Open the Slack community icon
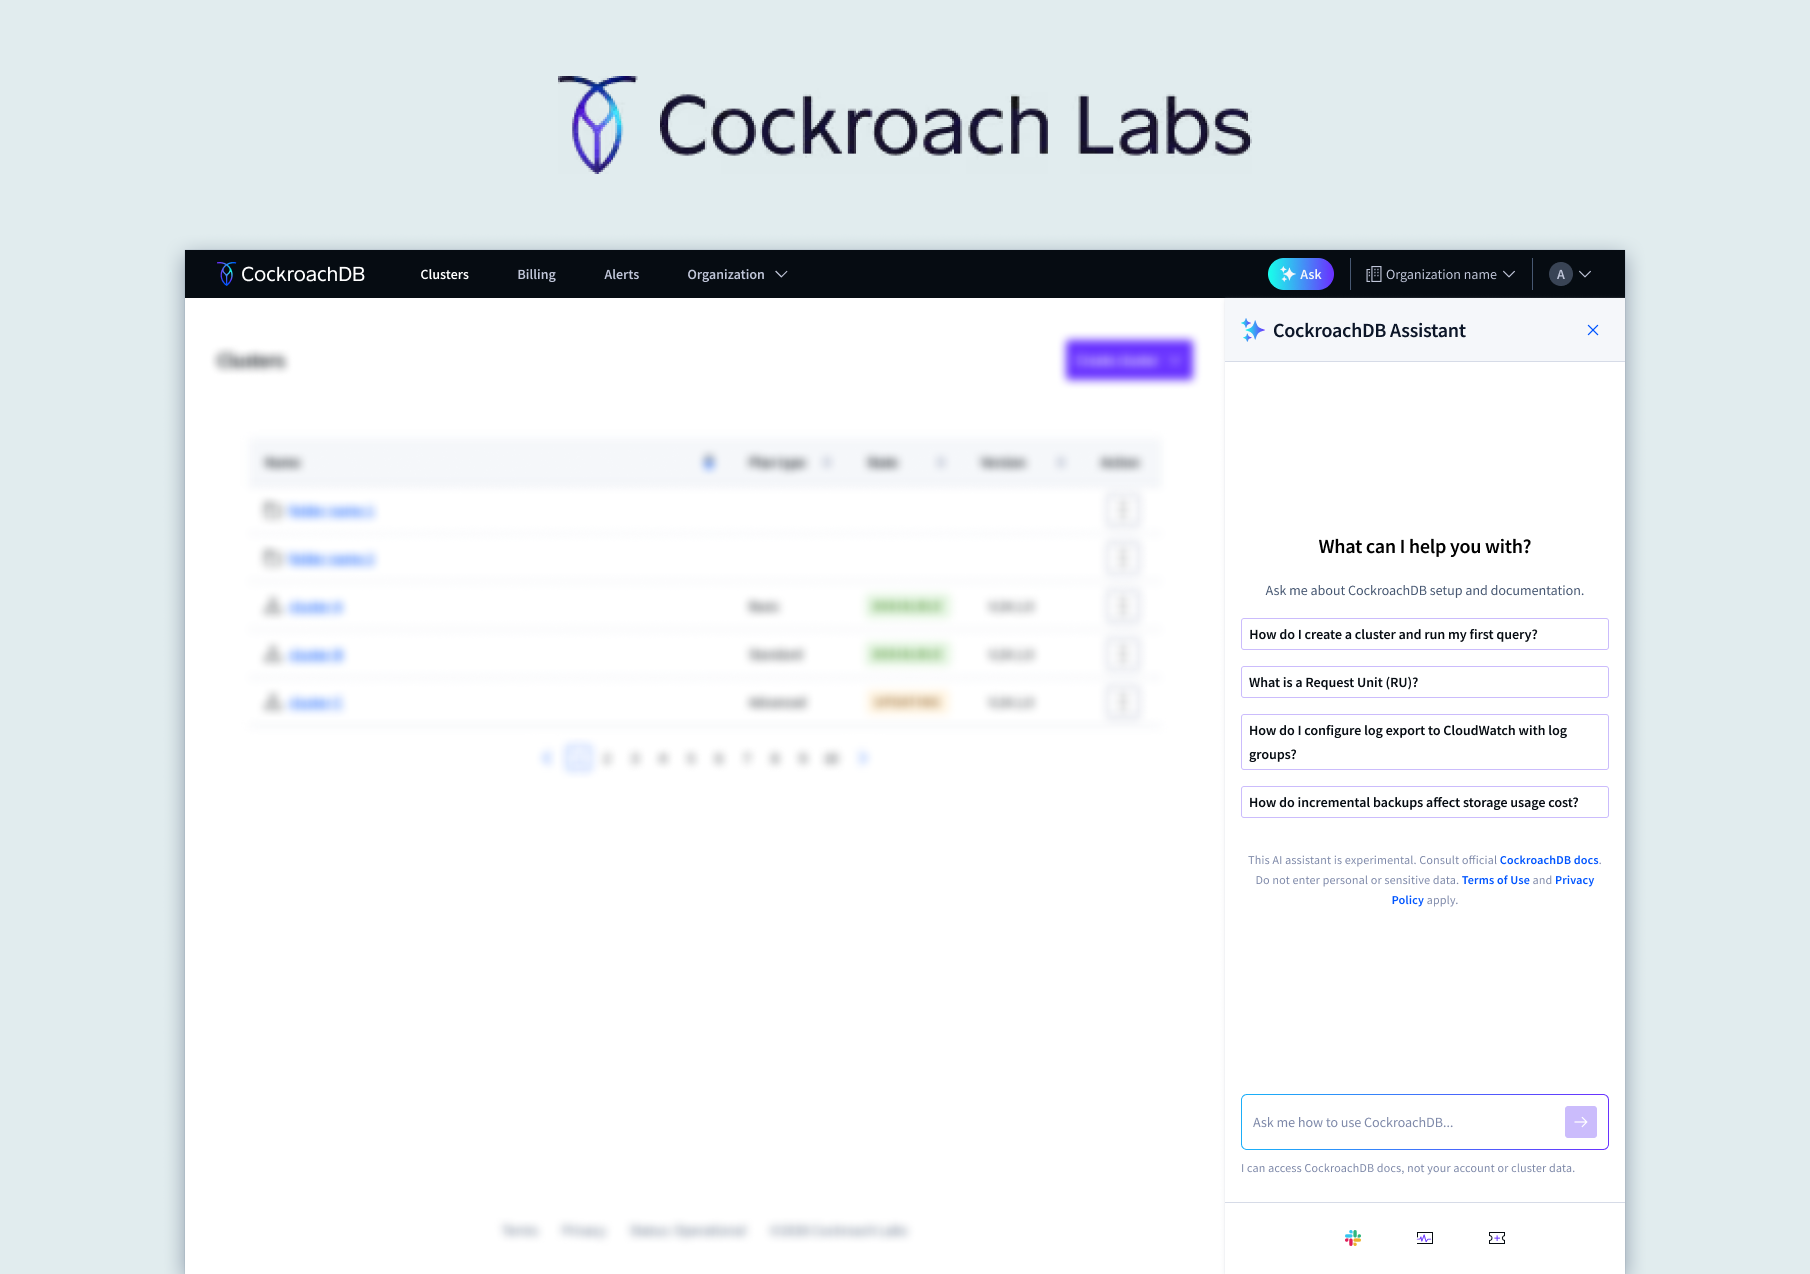Screen dimensions: 1810x1274 [1352, 1238]
